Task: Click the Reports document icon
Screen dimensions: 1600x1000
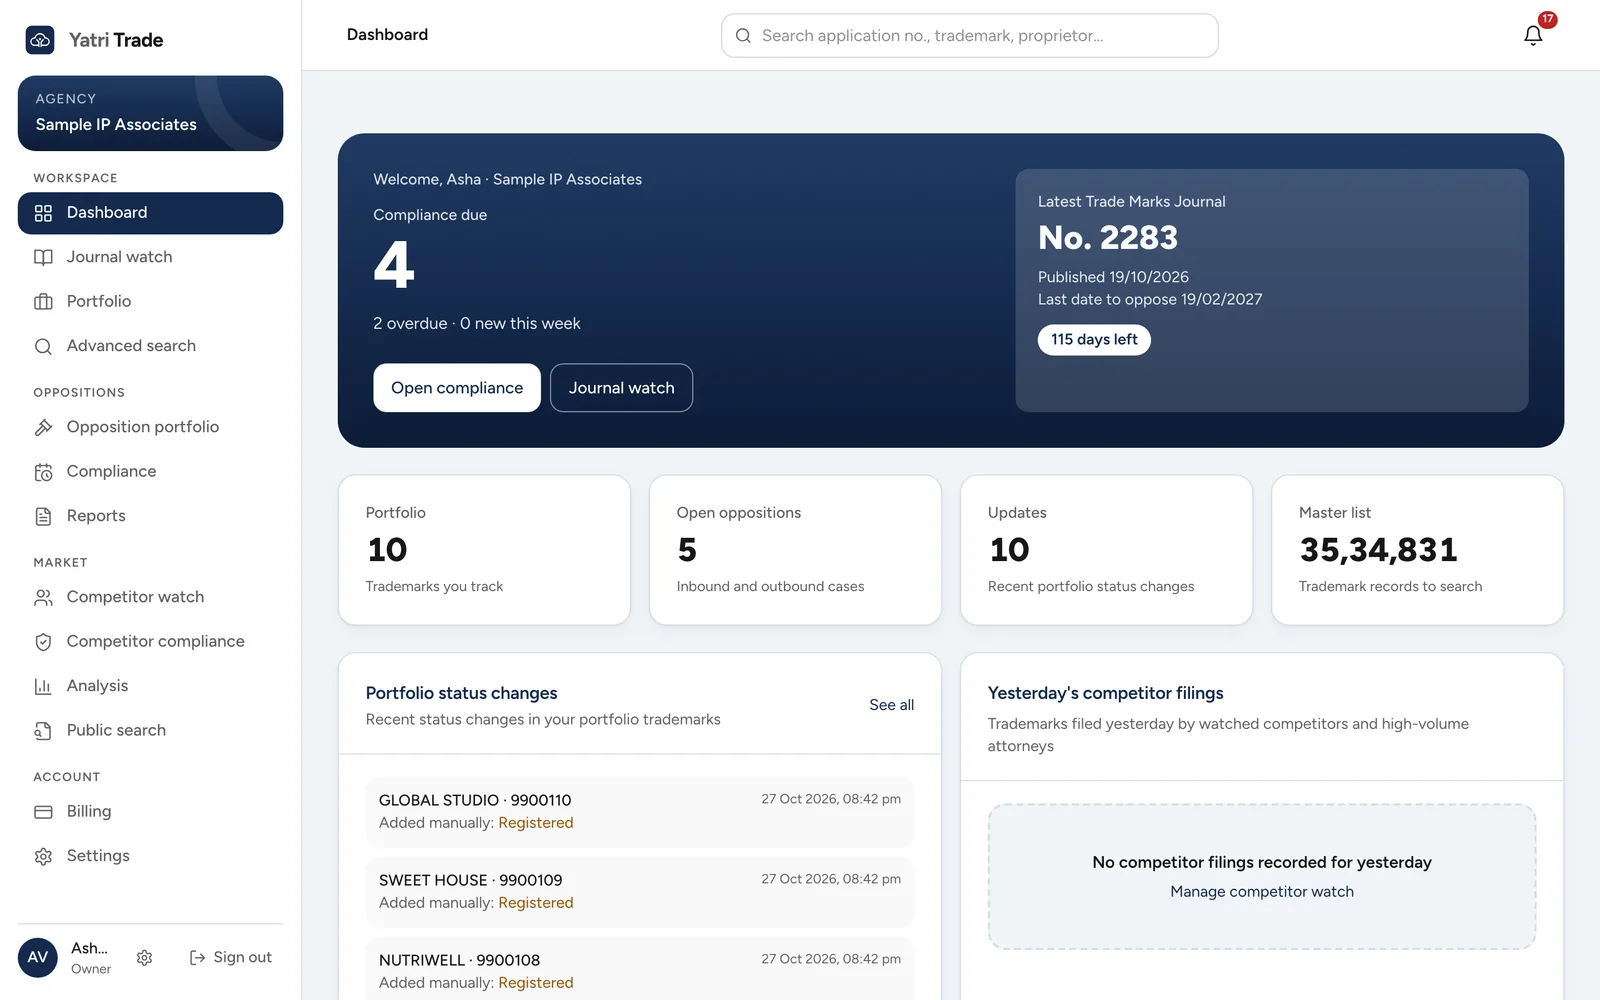Action: [43, 516]
